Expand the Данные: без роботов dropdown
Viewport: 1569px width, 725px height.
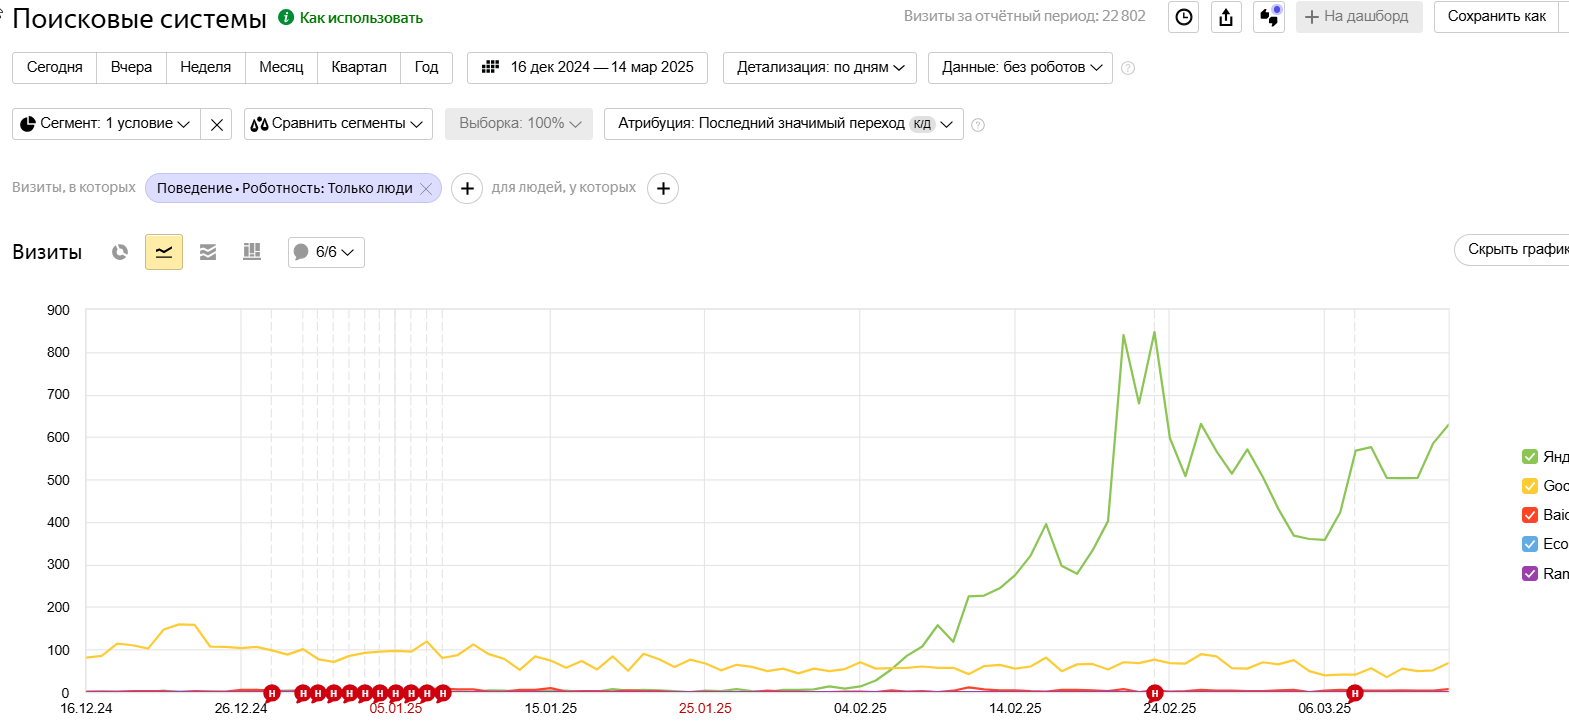click(x=1020, y=68)
